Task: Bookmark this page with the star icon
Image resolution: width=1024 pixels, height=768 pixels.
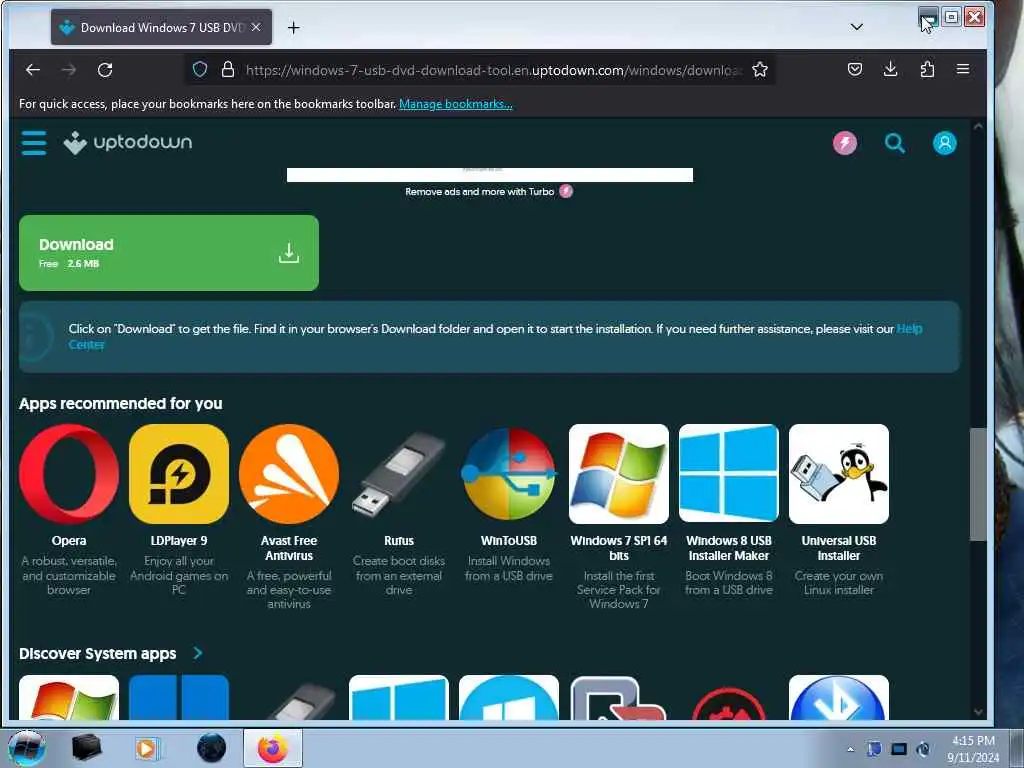Action: (x=760, y=69)
